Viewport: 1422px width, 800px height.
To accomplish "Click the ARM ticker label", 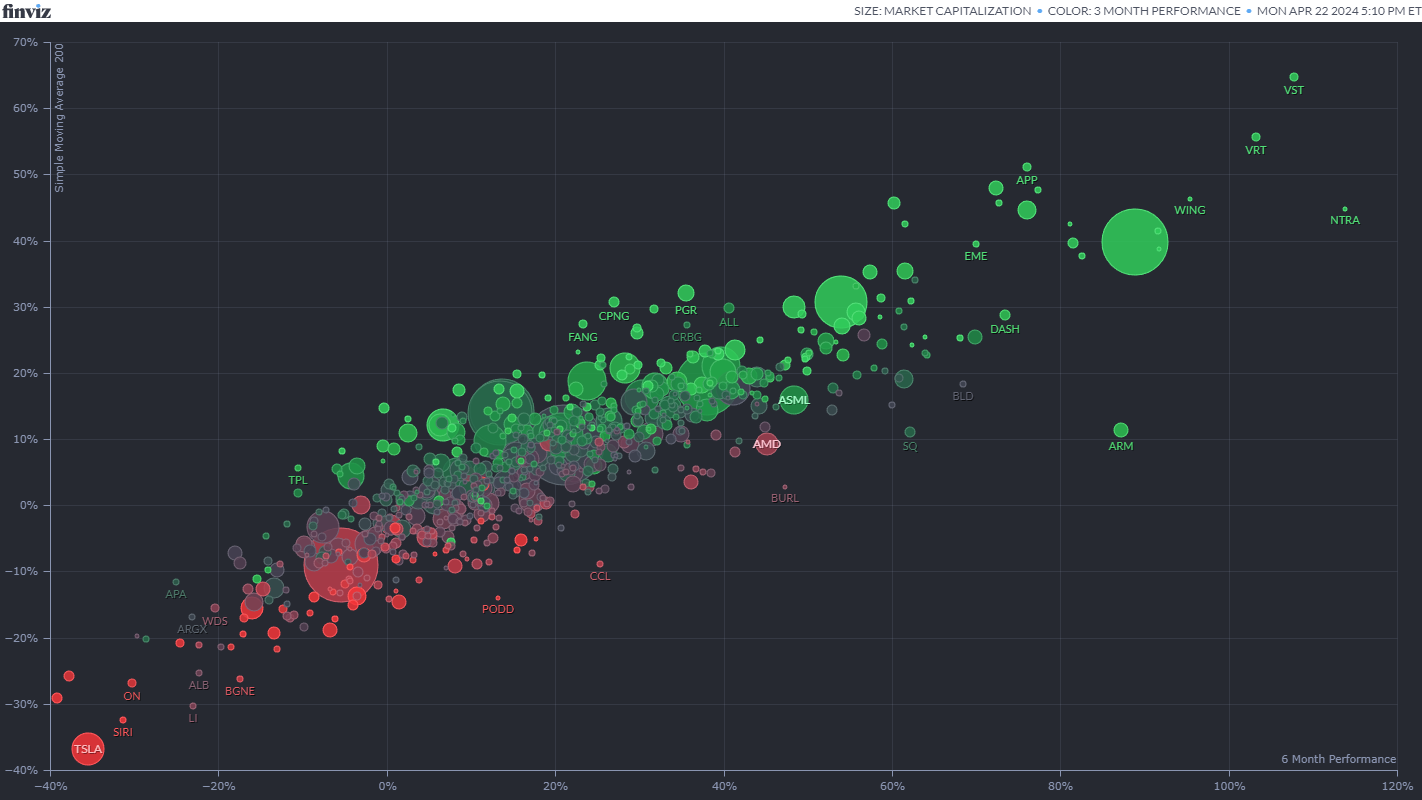I will (x=1121, y=446).
